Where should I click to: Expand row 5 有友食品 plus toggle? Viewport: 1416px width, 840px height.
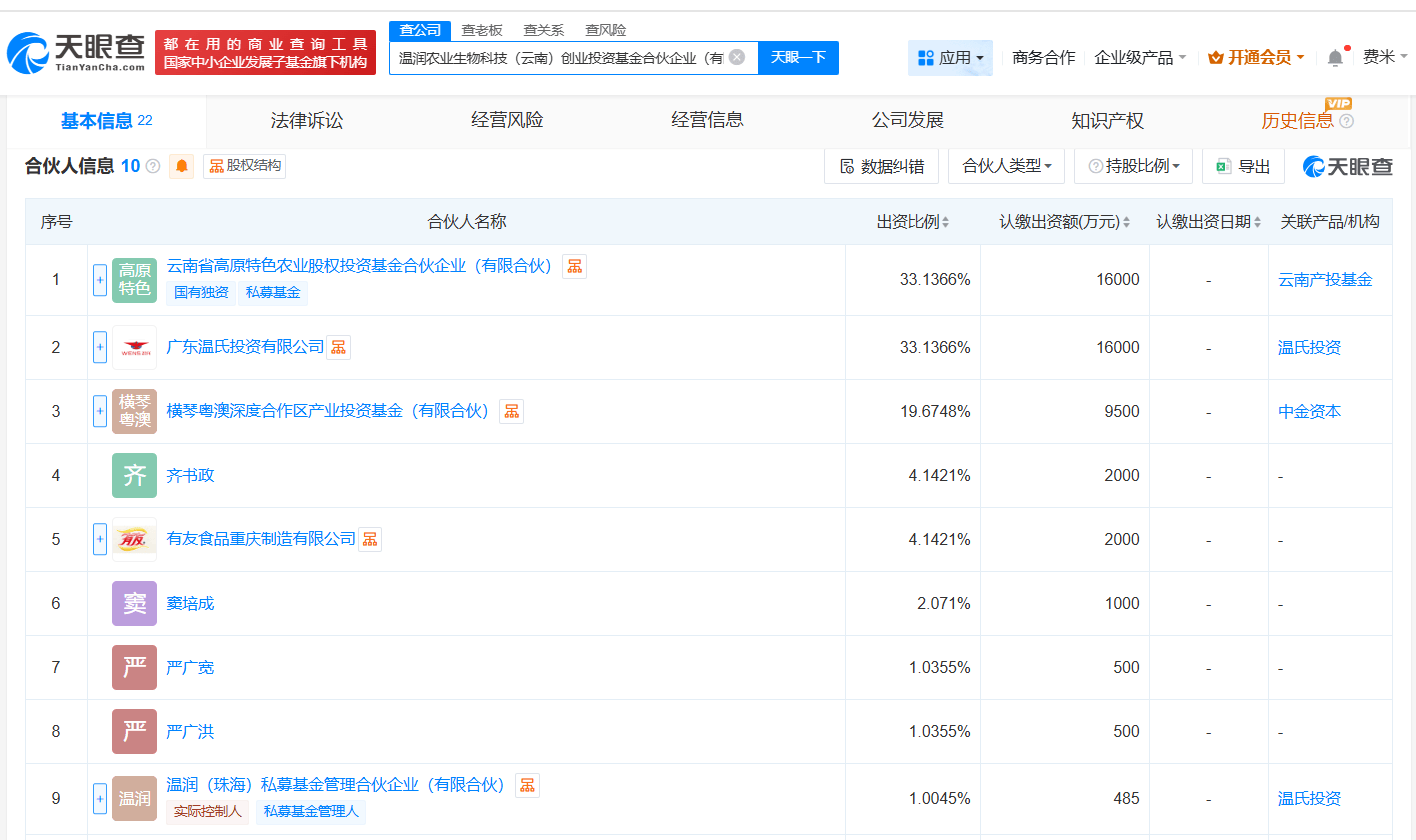pos(100,539)
